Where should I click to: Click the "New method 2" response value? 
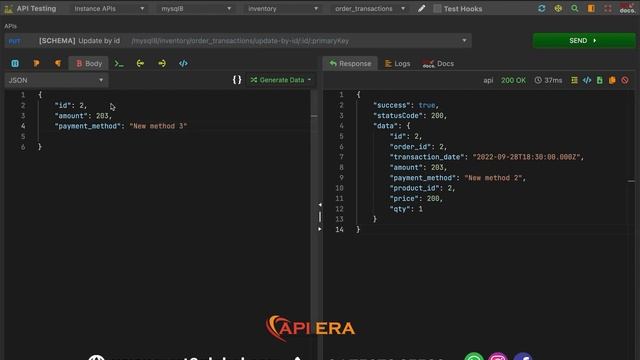click(x=493, y=178)
